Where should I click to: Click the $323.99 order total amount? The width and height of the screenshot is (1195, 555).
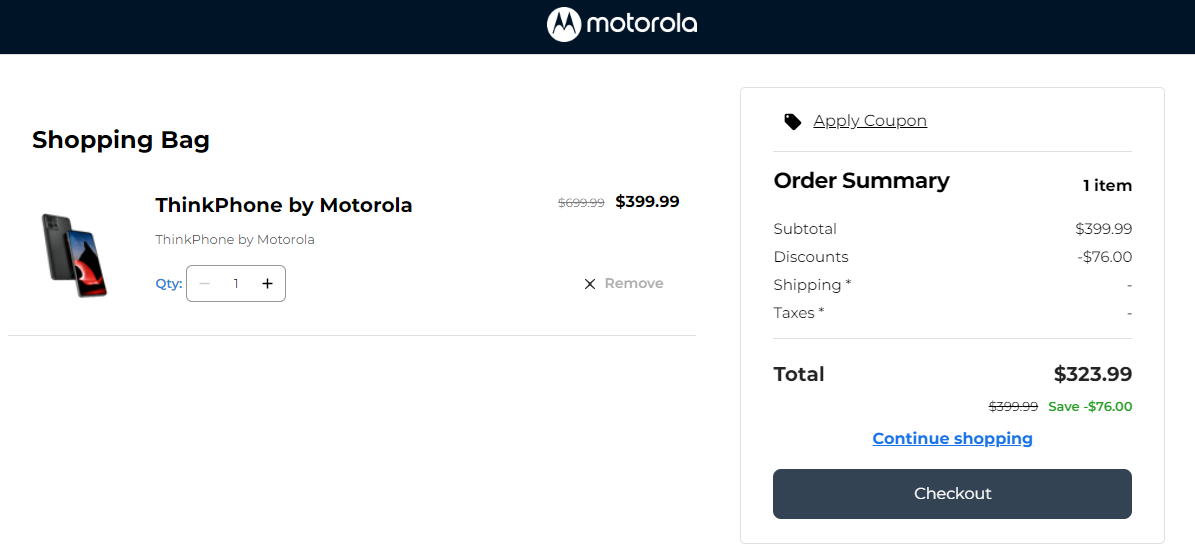click(1093, 375)
